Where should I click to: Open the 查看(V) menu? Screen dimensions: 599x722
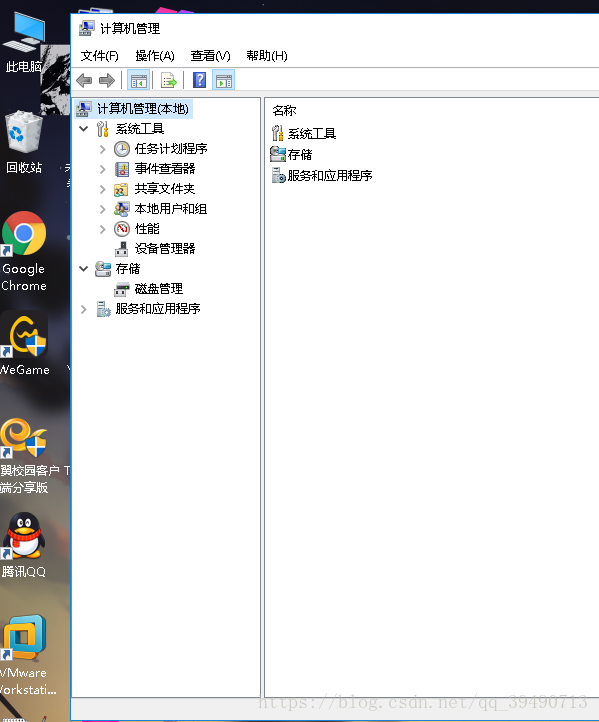click(x=210, y=56)
